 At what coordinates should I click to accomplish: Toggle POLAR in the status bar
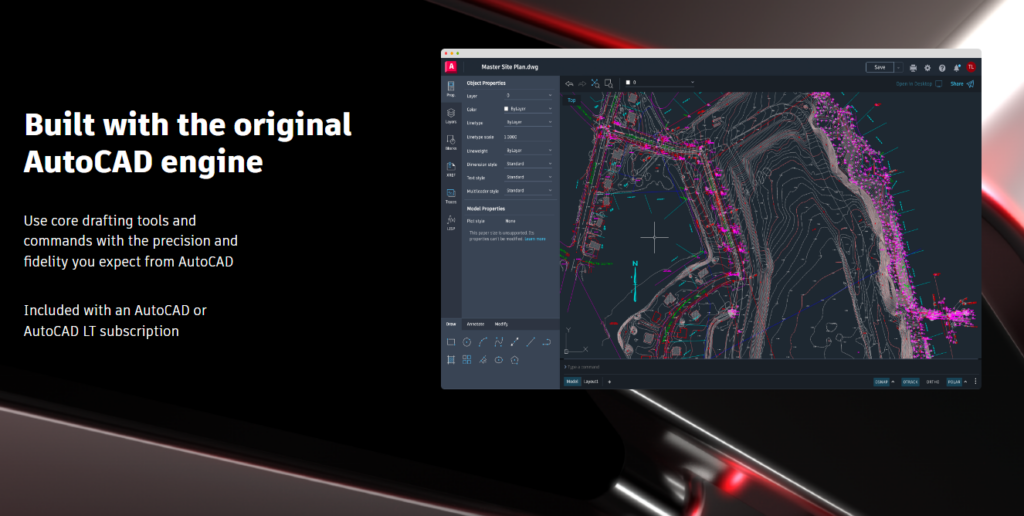(954, 381)
